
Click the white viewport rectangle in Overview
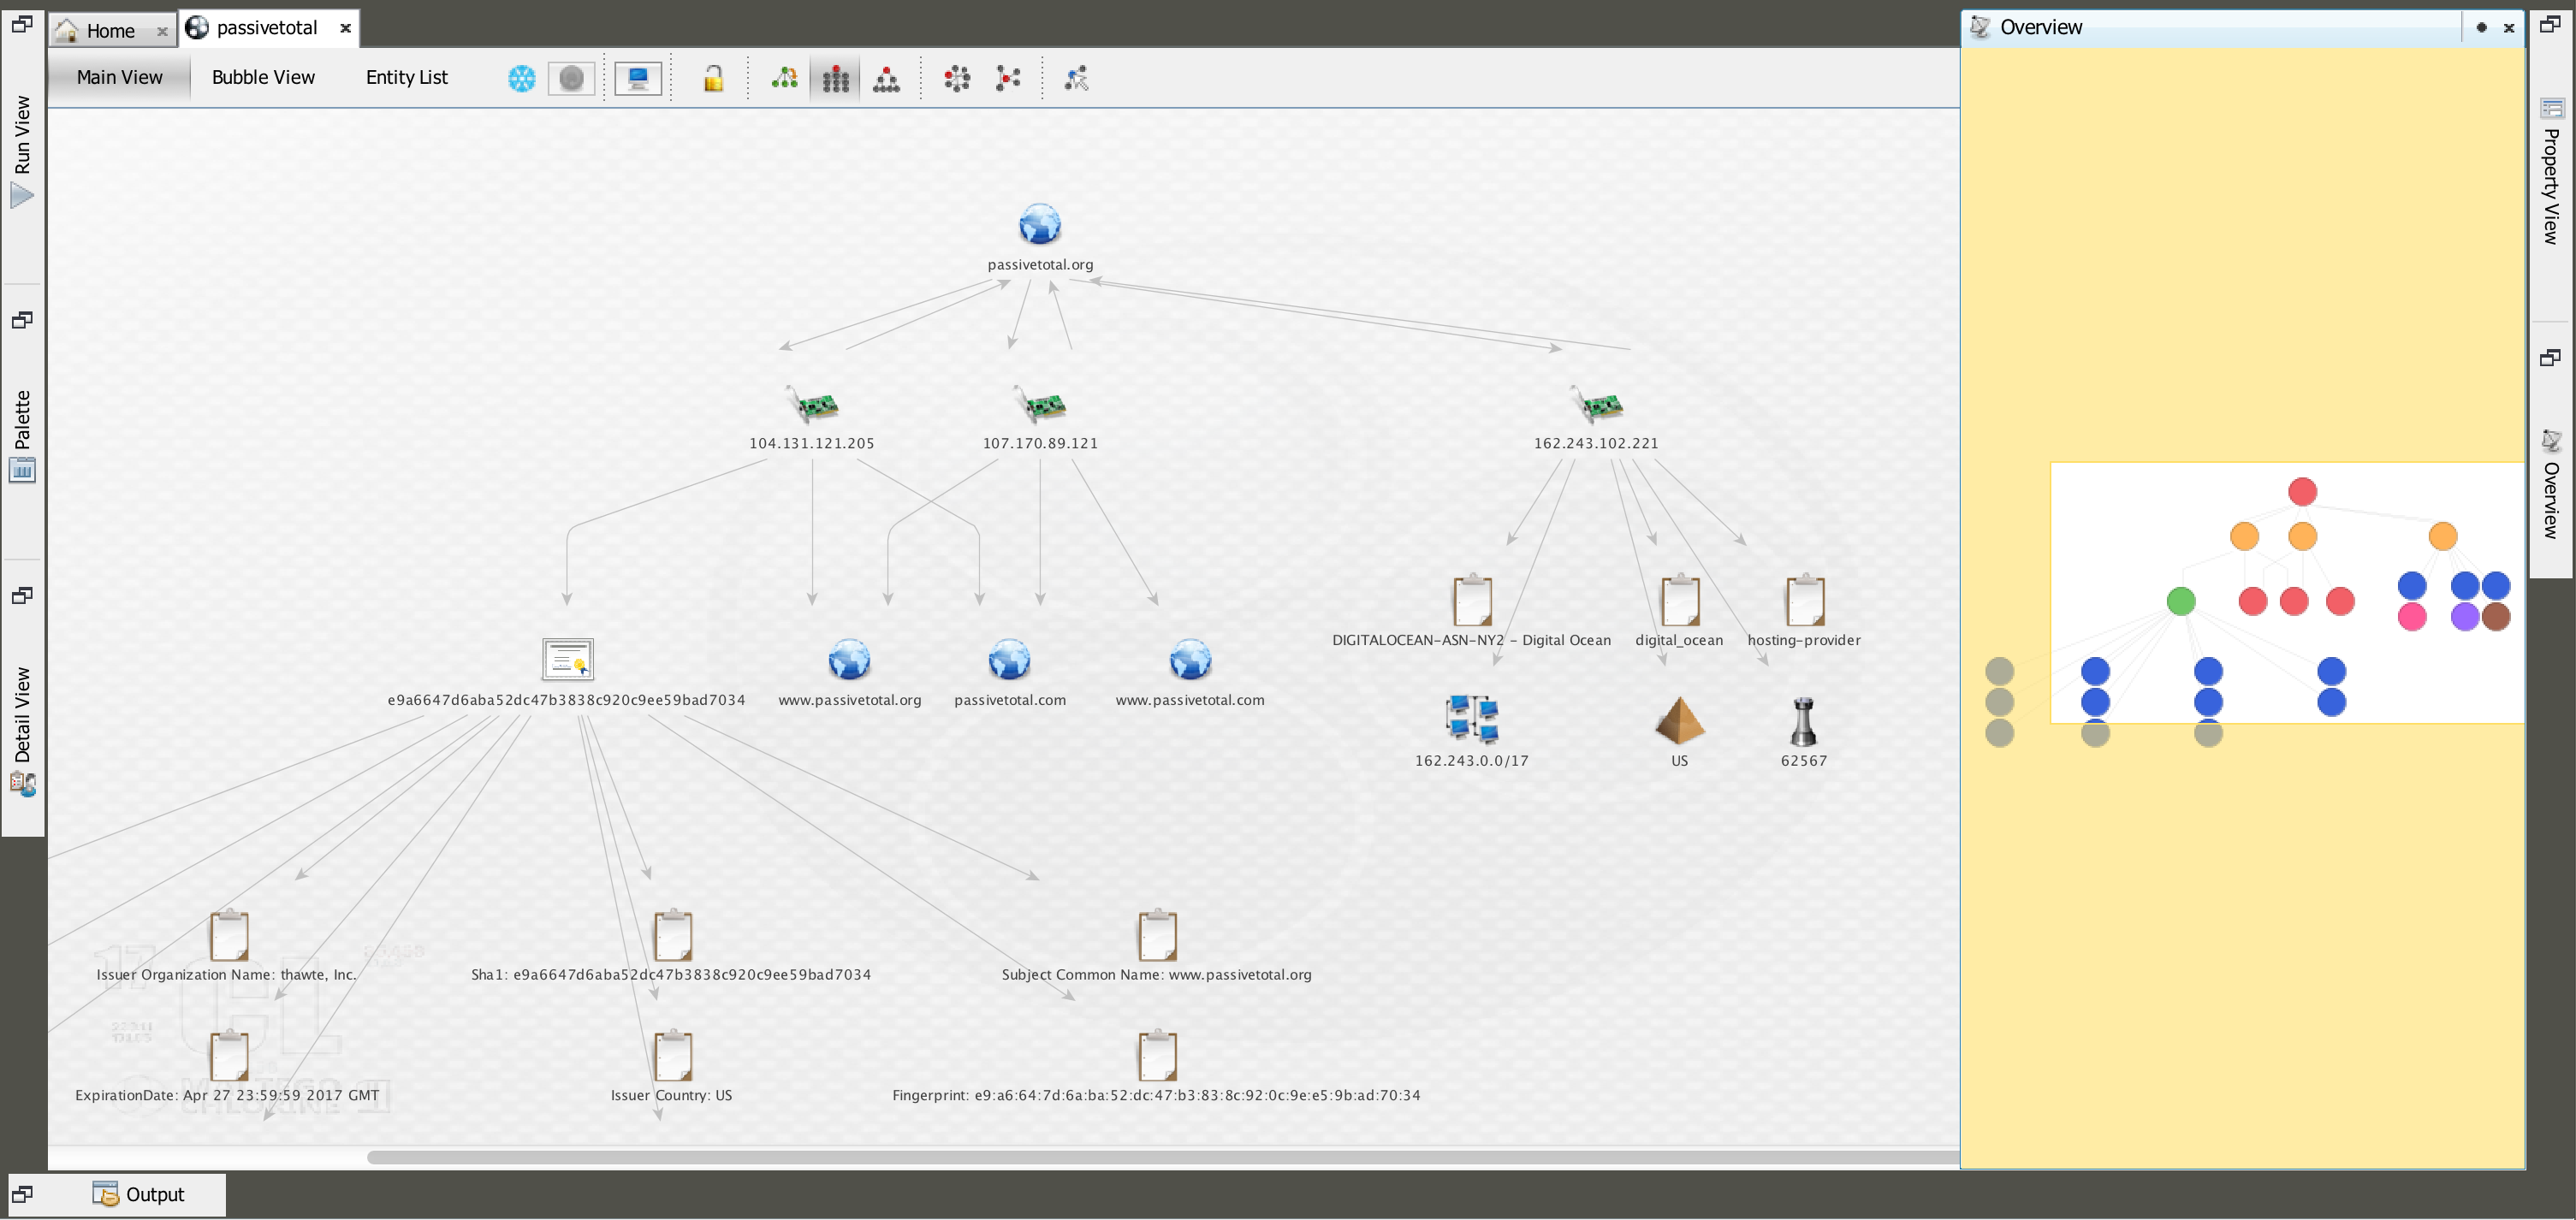(x=2287, y=592)
